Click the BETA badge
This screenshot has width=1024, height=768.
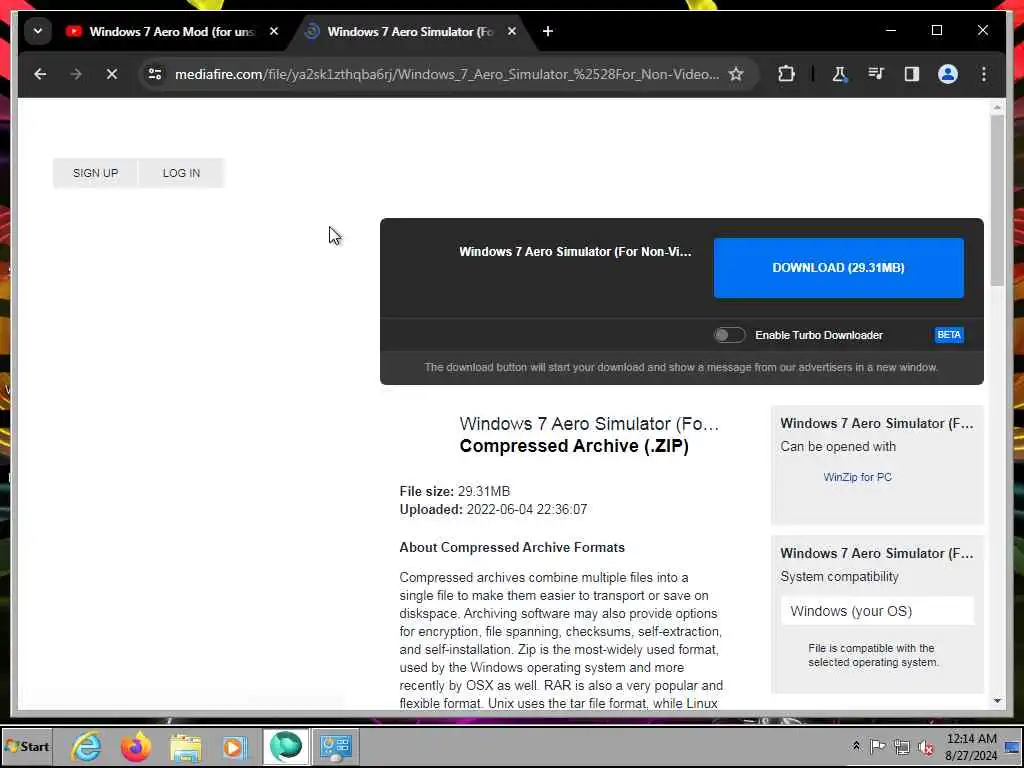point(949,335)
